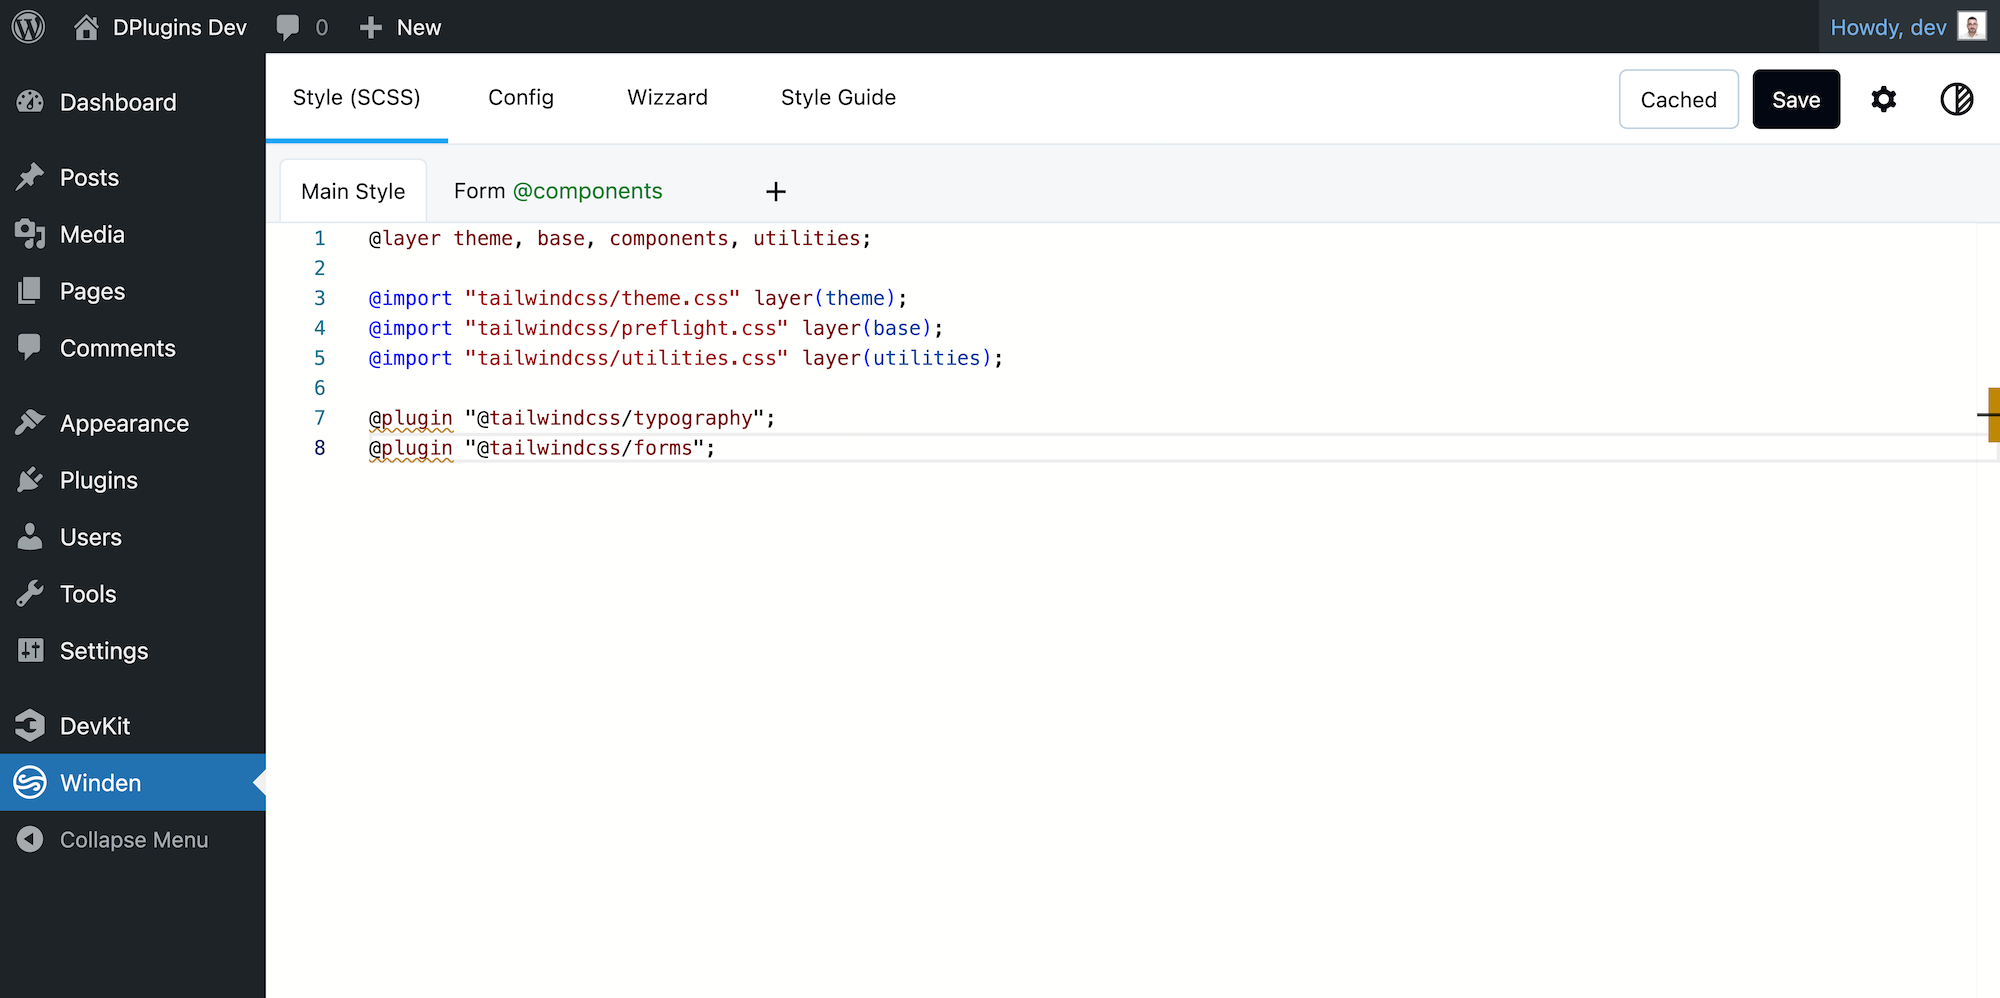Image resolution: width=2000 pixels, height=998 pixels.
Task: Open the New content dropdown
Action: click(401, 27)
